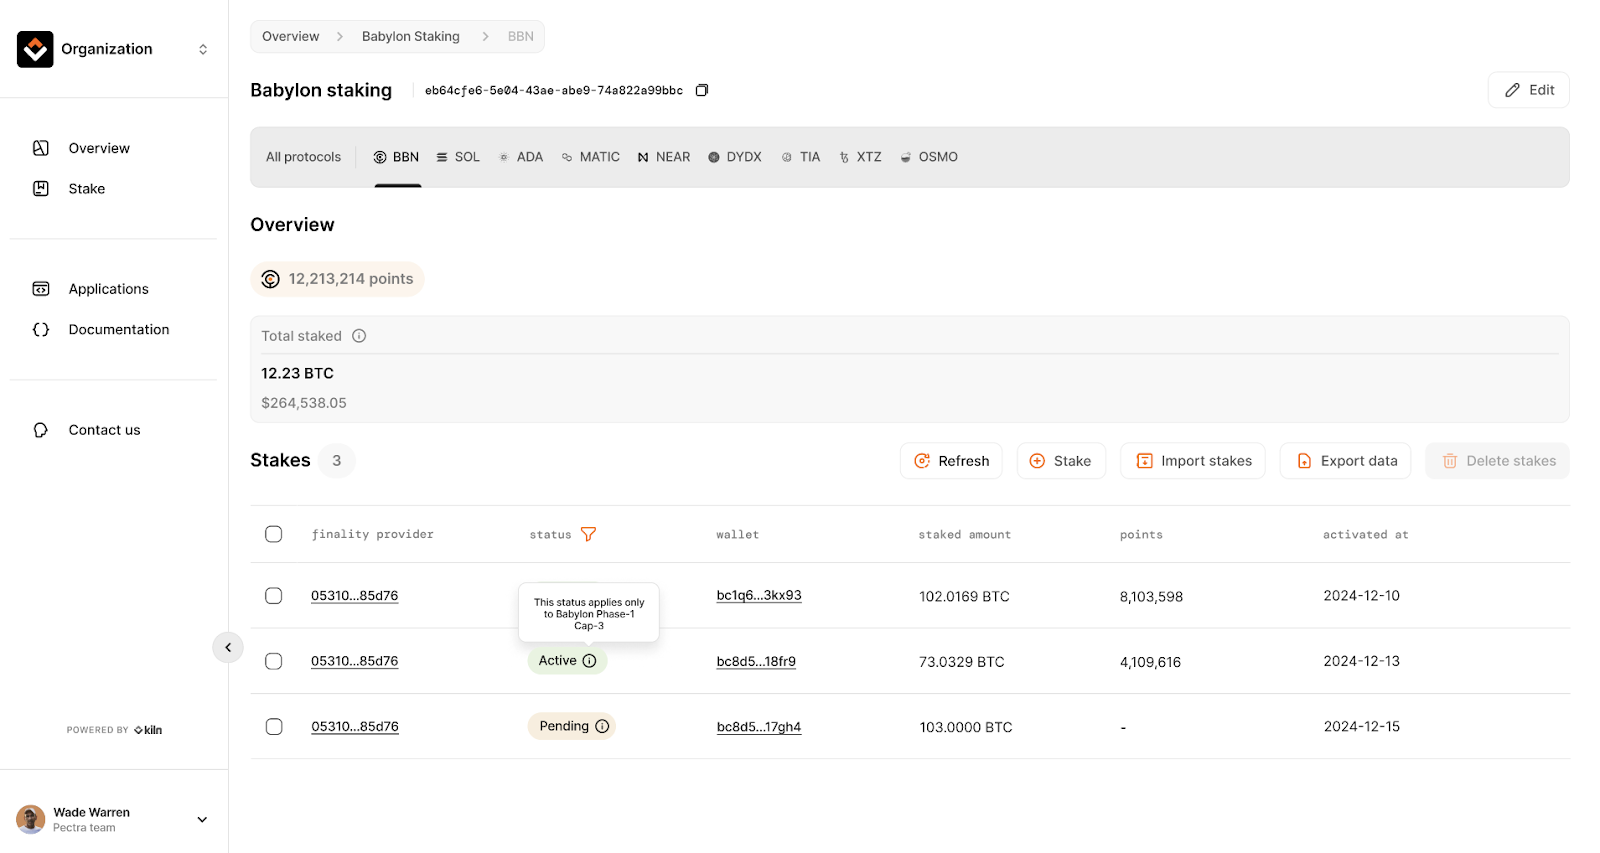Open wallet bc8d5...17gh4
The width and height of the screenshot is (1600, 853).
point(759,727)
